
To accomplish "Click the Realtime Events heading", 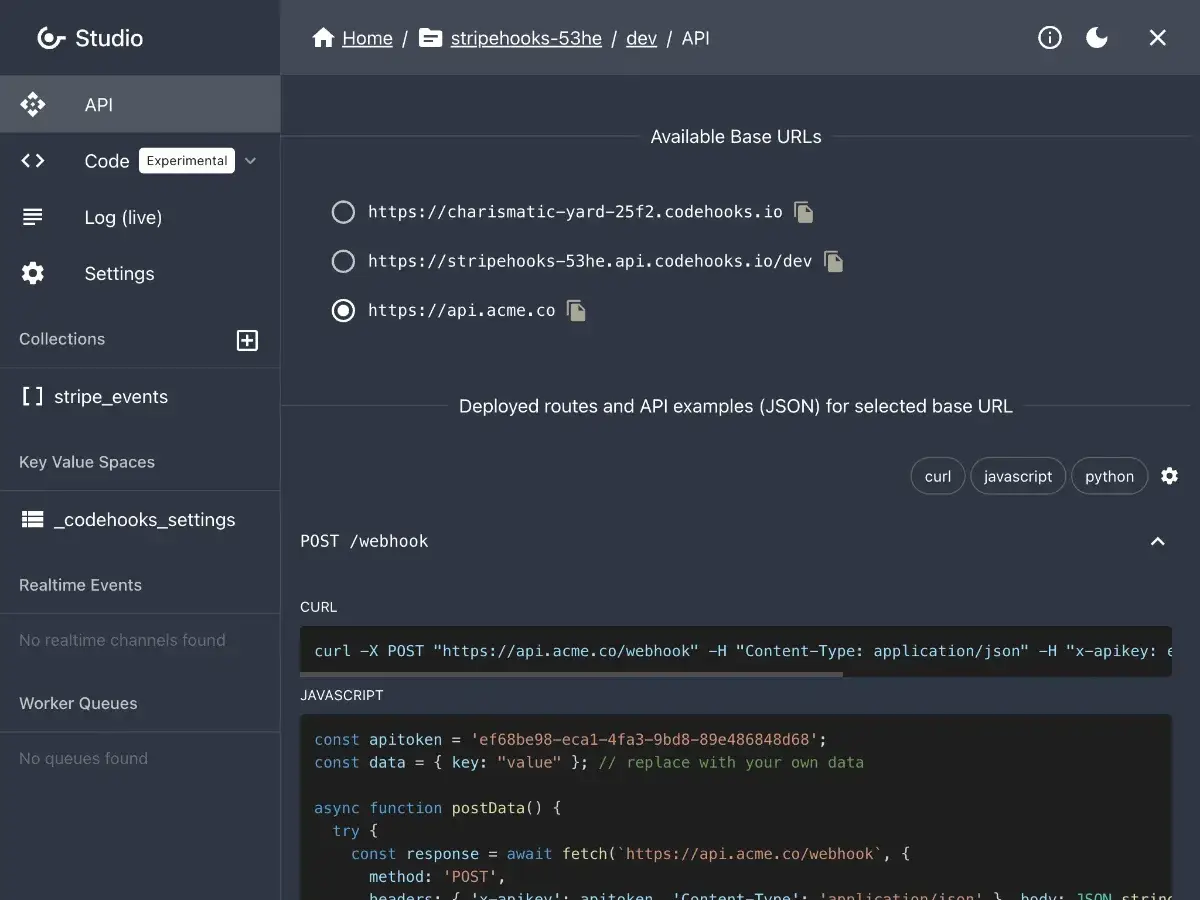I will pyautogui.click(x=80, y=585).
